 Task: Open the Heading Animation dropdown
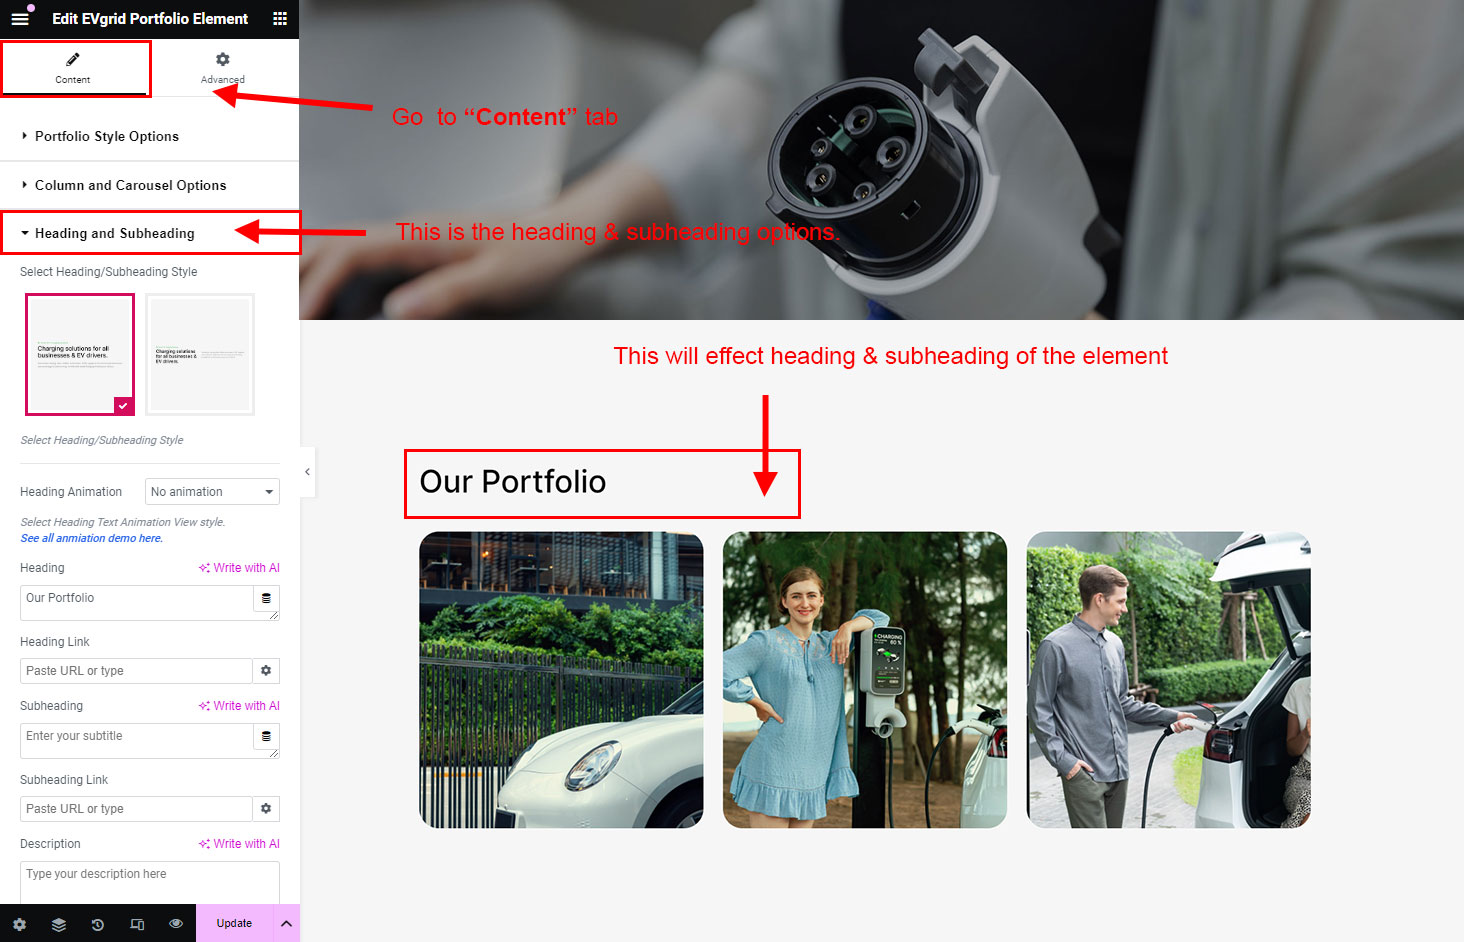[212, 492]
